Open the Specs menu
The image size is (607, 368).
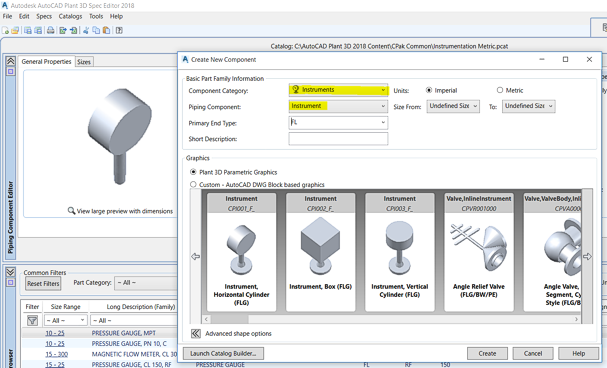44,16
